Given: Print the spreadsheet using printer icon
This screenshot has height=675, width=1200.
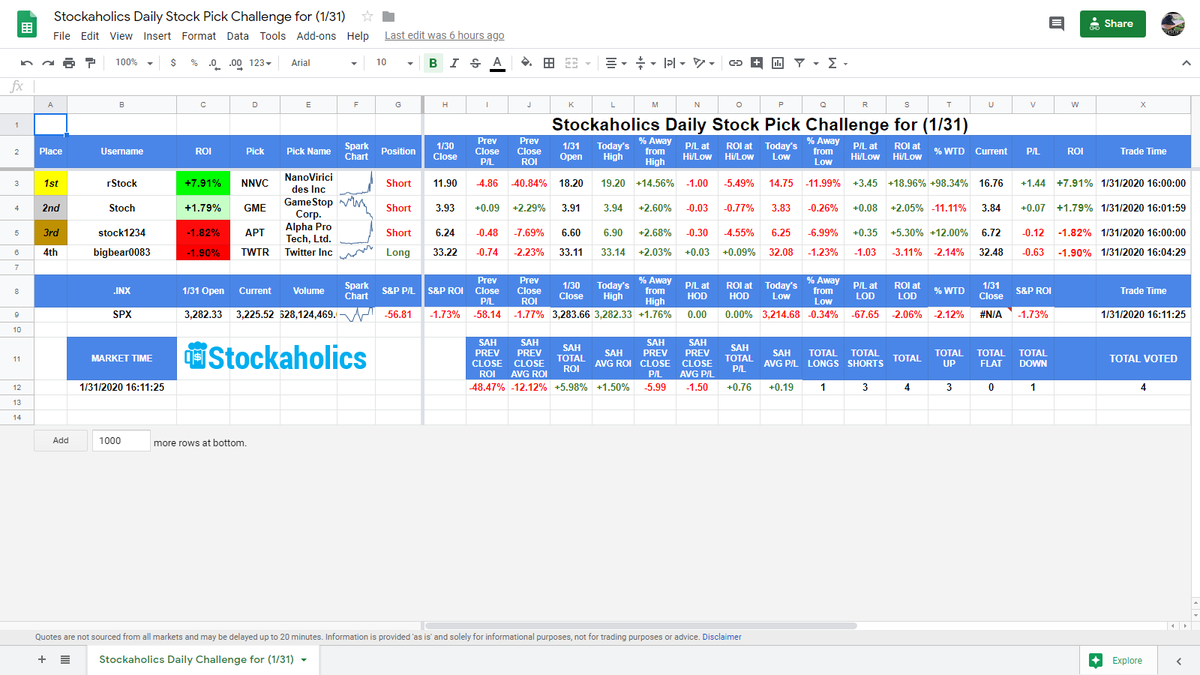Looking at the screenshot, I should 69,63.
